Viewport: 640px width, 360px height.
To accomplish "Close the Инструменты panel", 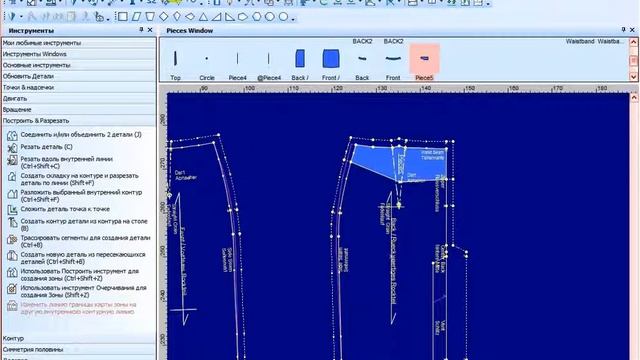I will 150,30.
